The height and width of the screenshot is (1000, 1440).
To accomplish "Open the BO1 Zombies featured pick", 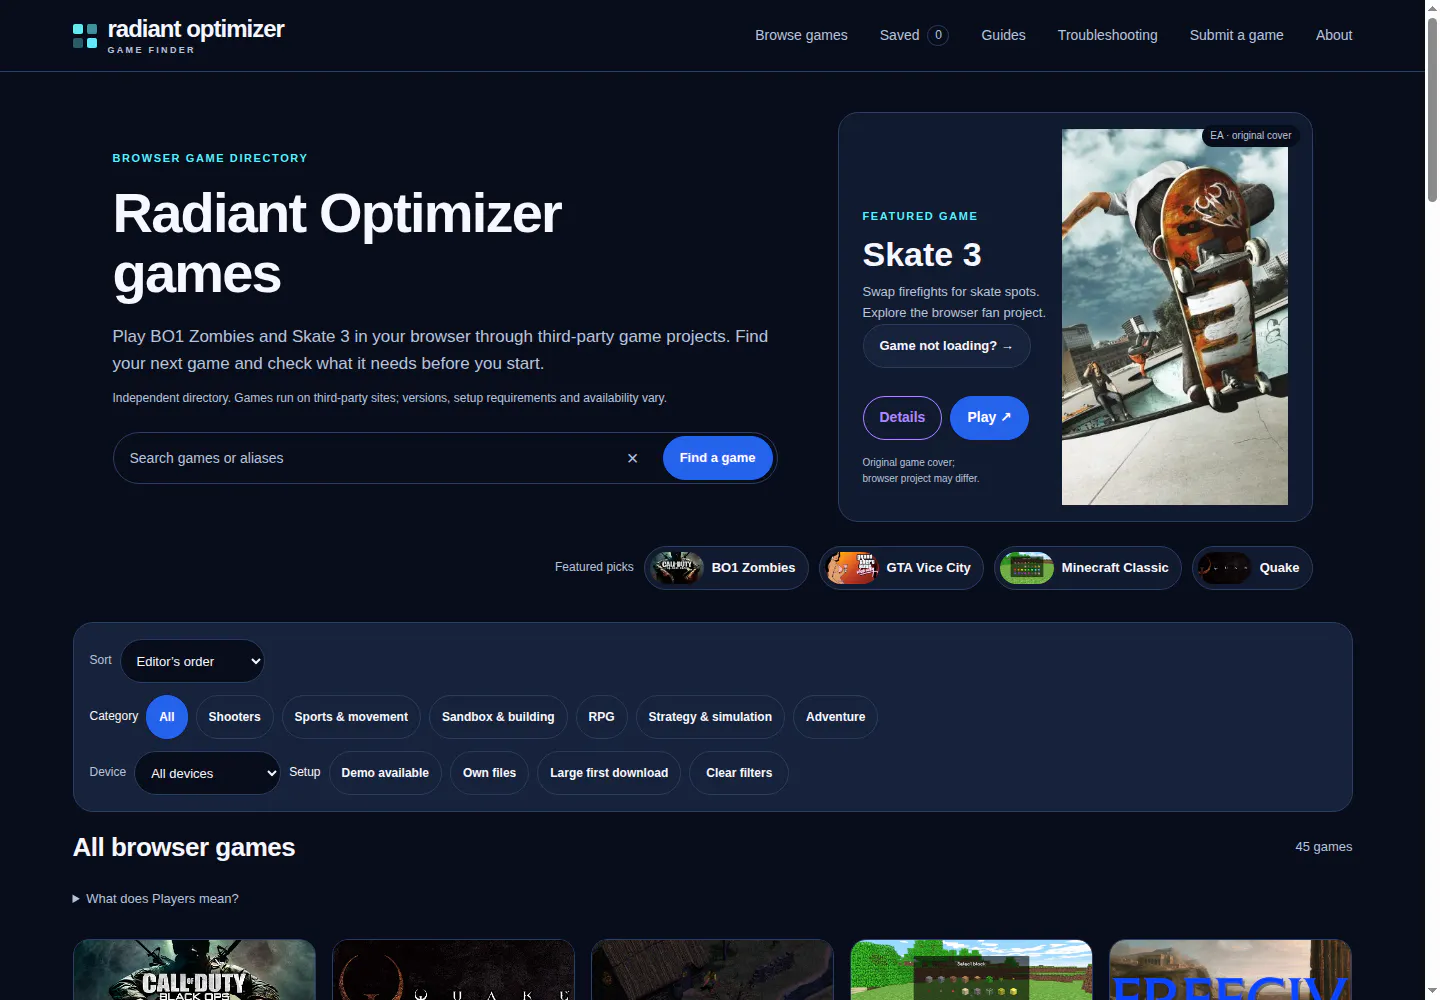I will [x=726, y=568].
